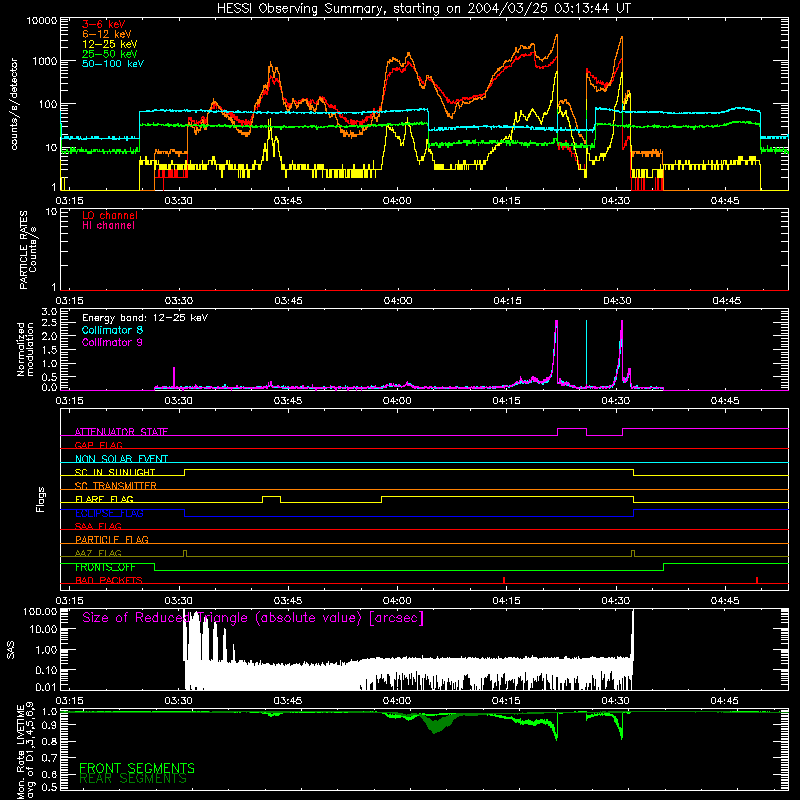Click 'Size of Reduced Triangle' caption
Screen dimensions: 800x800
pos(253,618)
